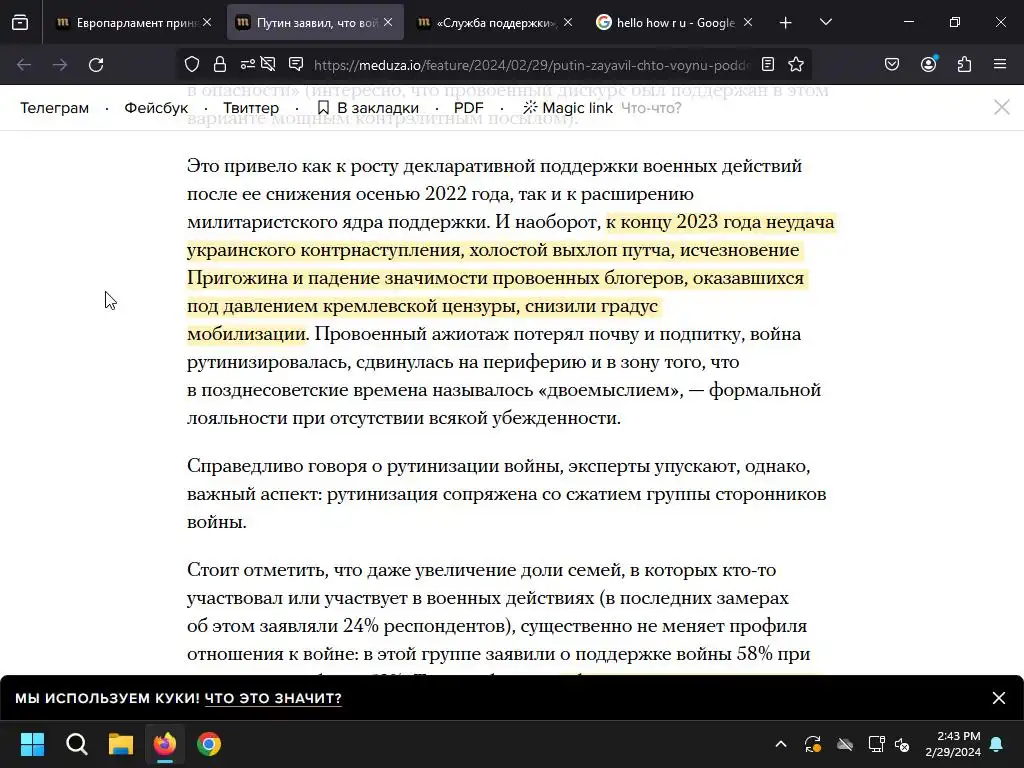Click the sync update tray icon
This screenshot has height=768, width=1024.
click(x=812, y=744)
